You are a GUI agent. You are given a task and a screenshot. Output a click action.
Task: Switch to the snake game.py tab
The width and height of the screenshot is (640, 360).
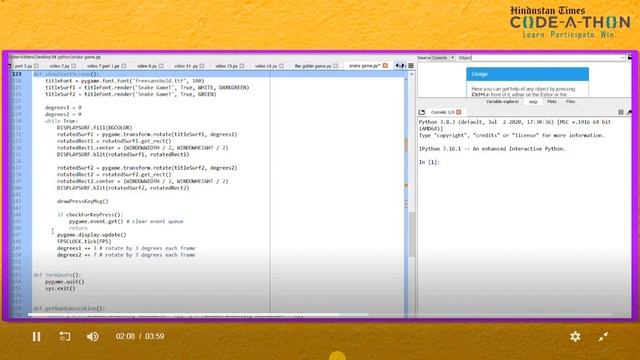(x=364, y=66)
